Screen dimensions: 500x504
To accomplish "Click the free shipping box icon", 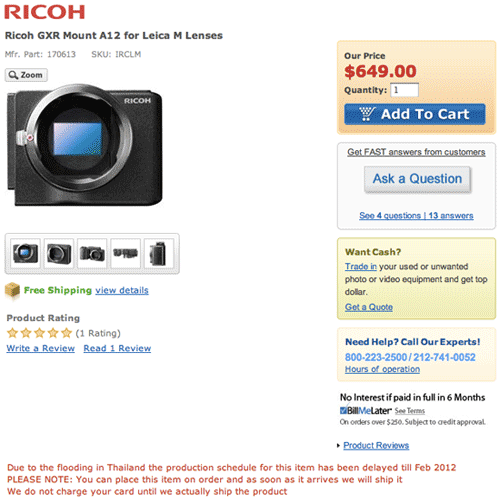I will tap(12, 290).
